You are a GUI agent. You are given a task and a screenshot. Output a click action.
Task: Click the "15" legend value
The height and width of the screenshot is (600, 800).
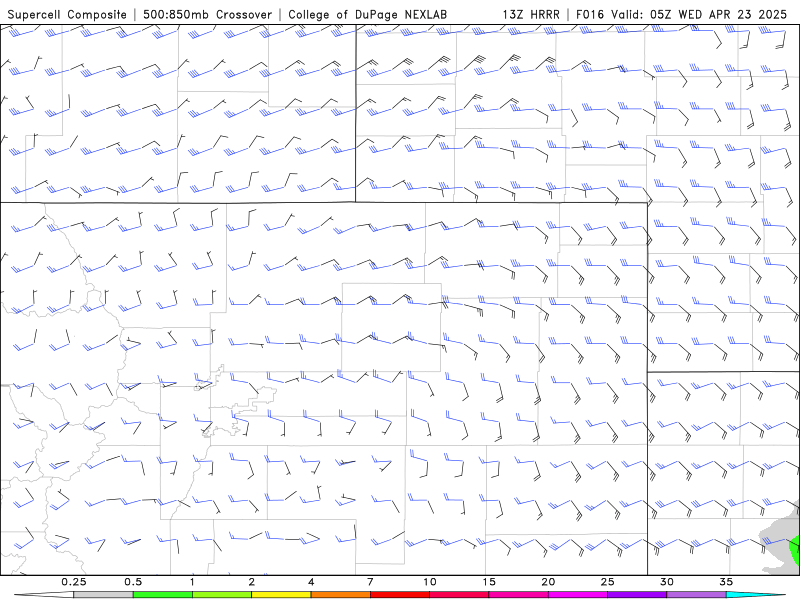(x=489, y=582)
